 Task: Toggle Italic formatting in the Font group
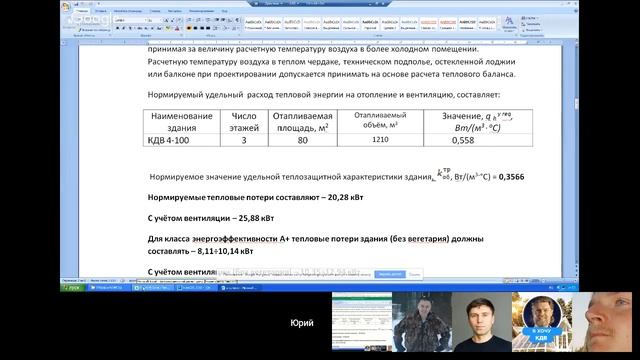[x=124, y=28]
